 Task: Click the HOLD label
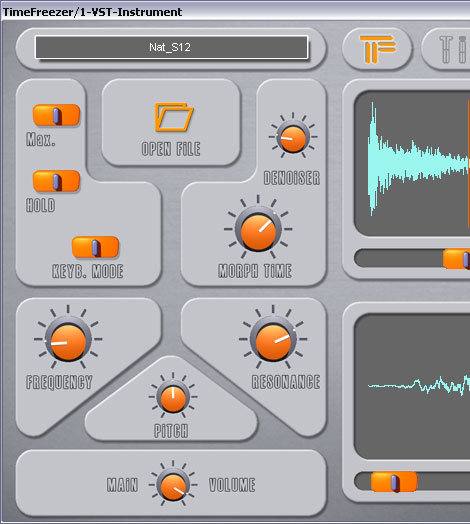41,205
